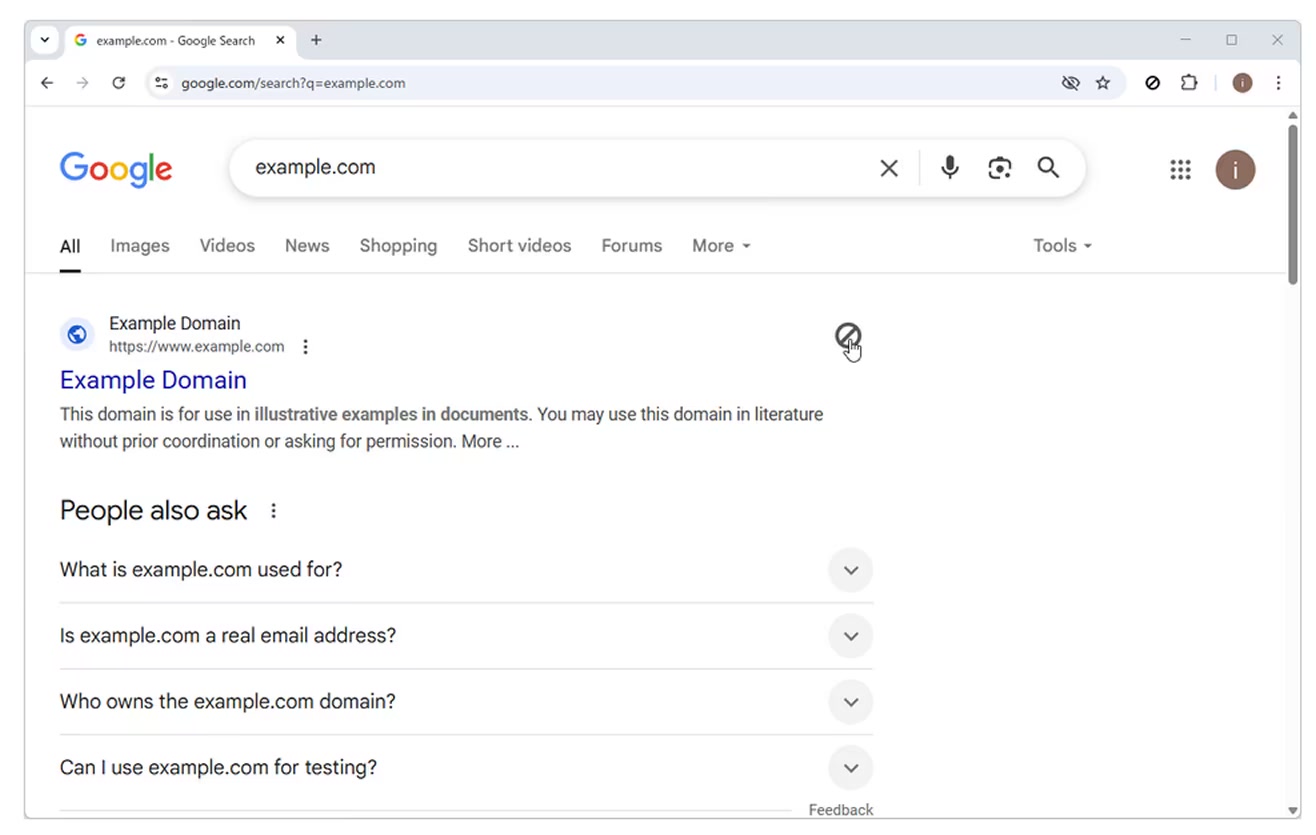Open the Extensions puzzle icon

tap(1189, 83)
